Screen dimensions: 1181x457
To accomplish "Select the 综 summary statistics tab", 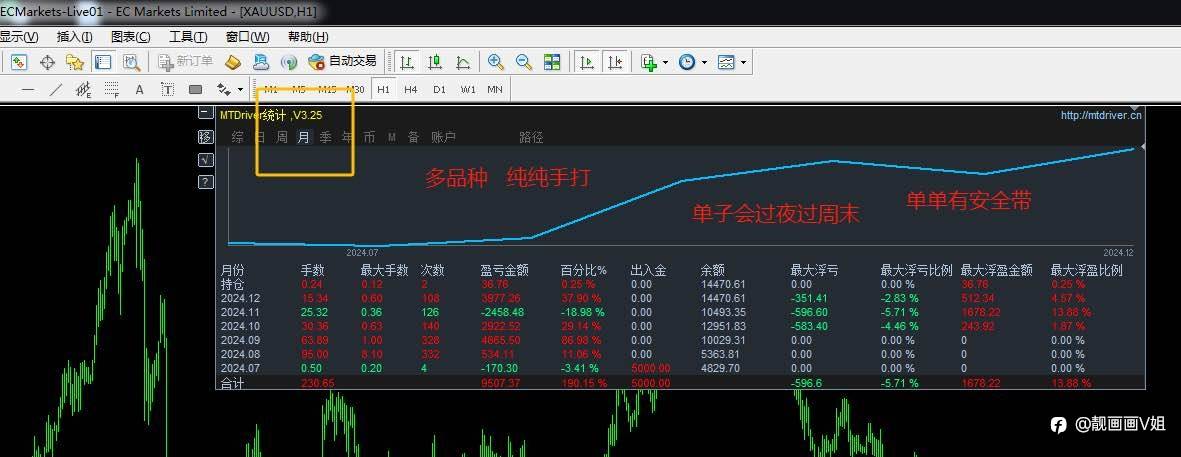I will click(x=237, y=138).
